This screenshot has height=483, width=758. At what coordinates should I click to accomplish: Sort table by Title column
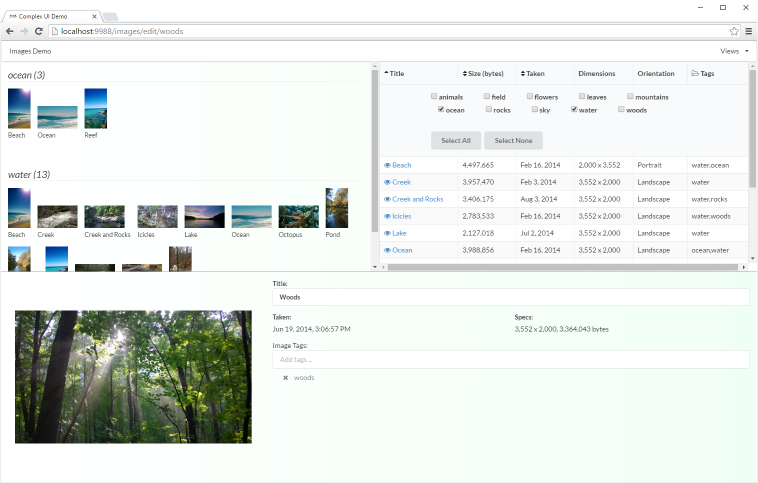(394, 73)
